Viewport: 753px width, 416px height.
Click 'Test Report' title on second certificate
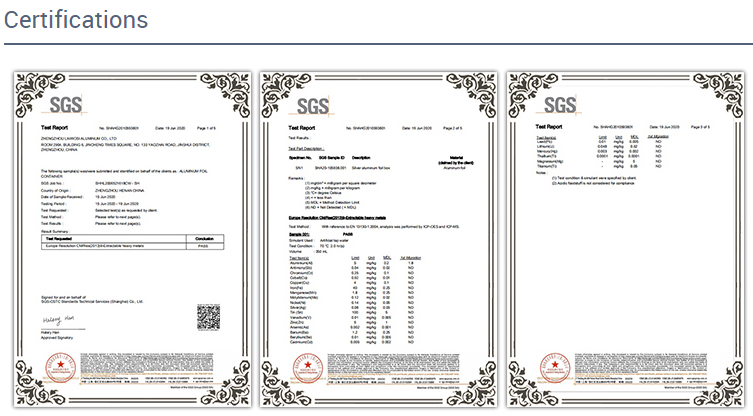click(x=302, y=128)
